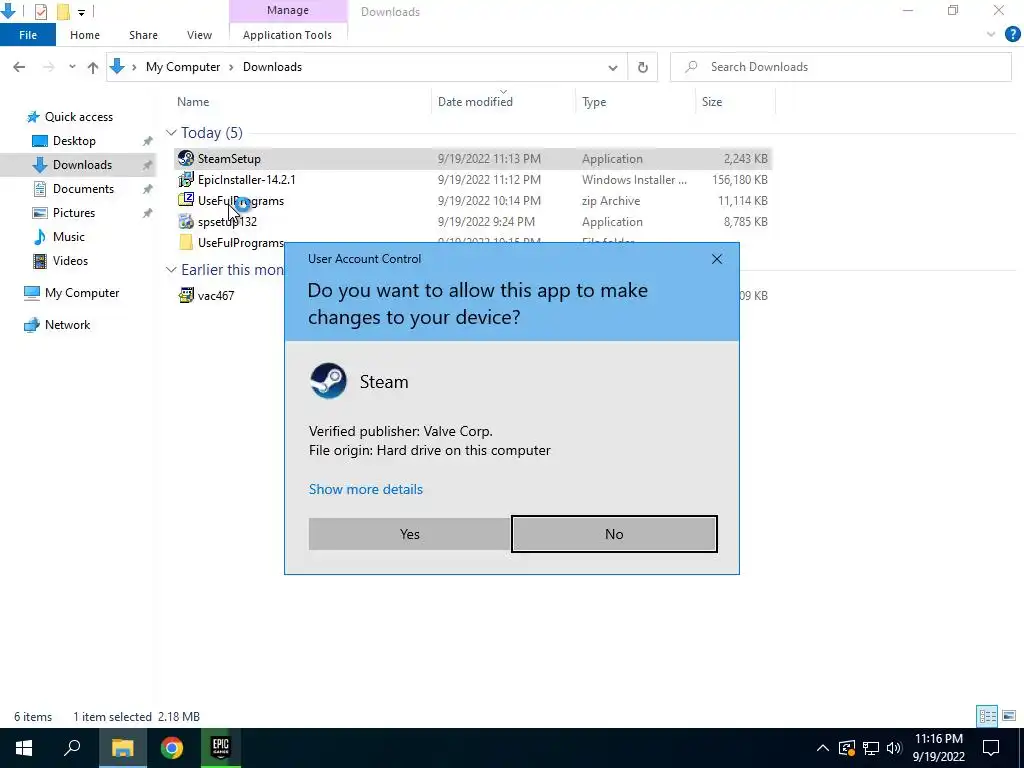Screen dimensions: 1024x768
Task: Sort by Type column header
Action: (594, 102)
